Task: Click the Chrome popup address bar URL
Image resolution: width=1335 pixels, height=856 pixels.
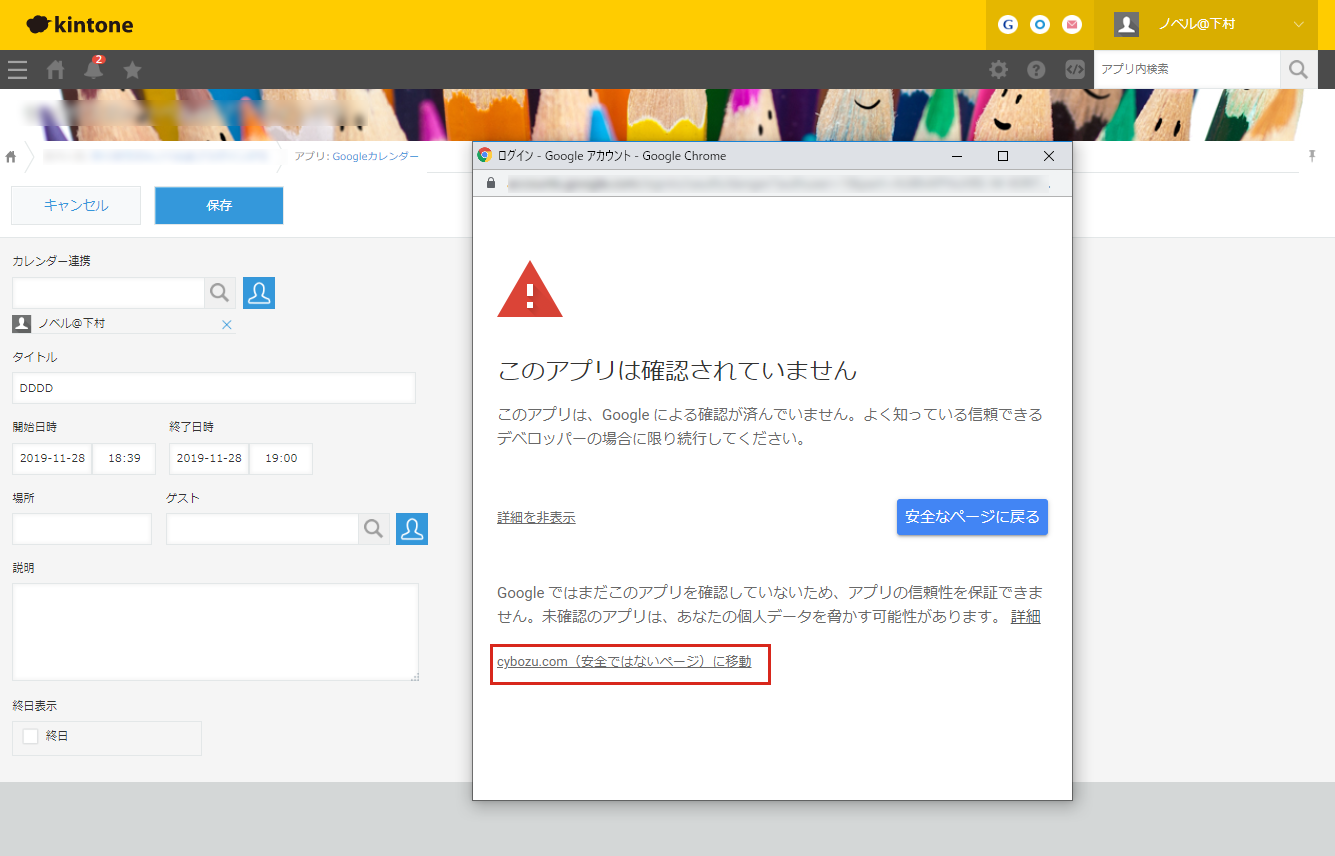Action: (778, 184)
